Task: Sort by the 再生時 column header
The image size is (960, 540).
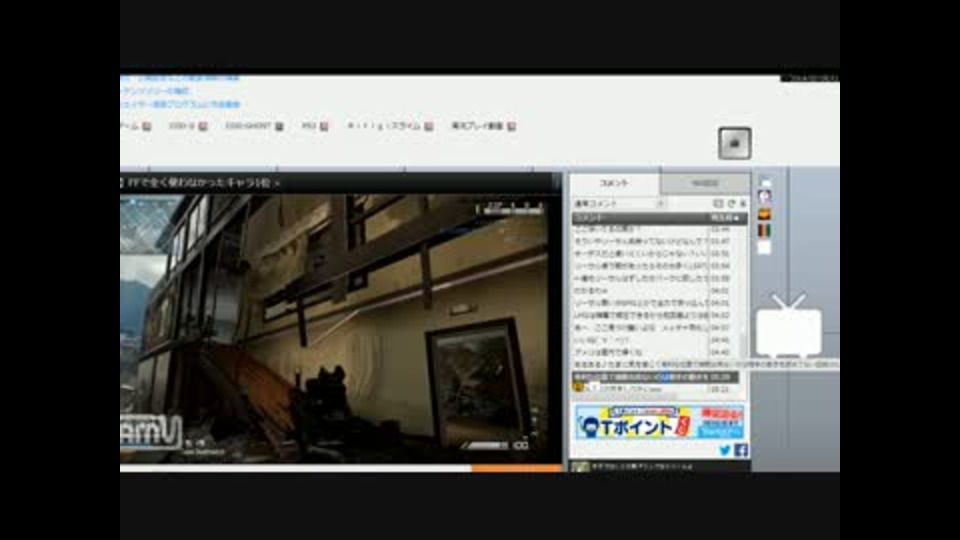Action: pyautogui.click(x=727, y=218)
